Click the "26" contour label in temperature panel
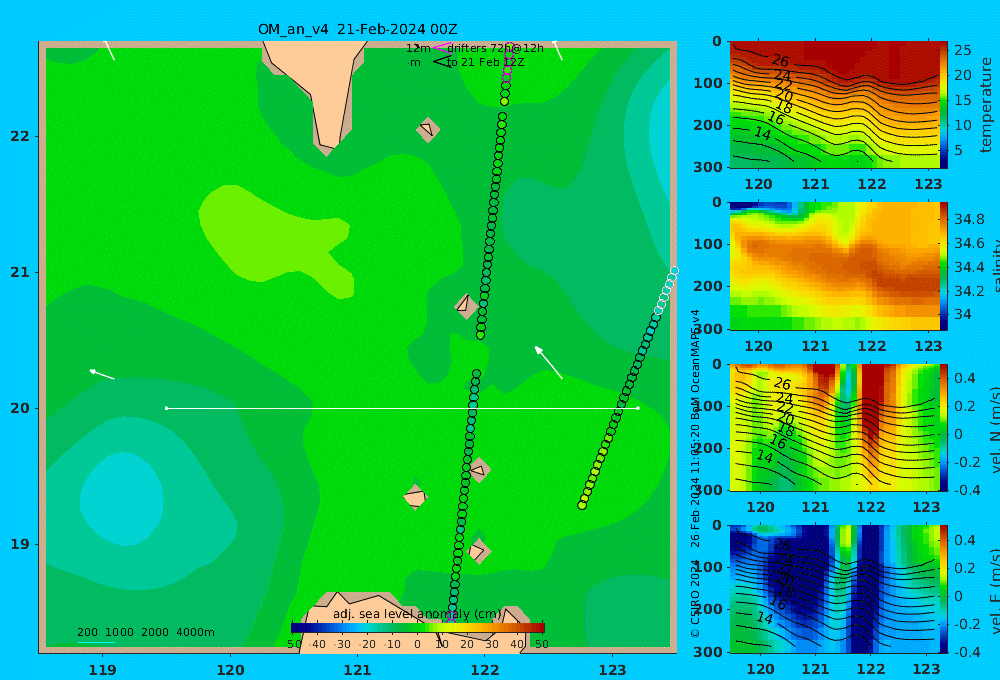This screenshot has height=680, width=1000. [x=781, y=61]
